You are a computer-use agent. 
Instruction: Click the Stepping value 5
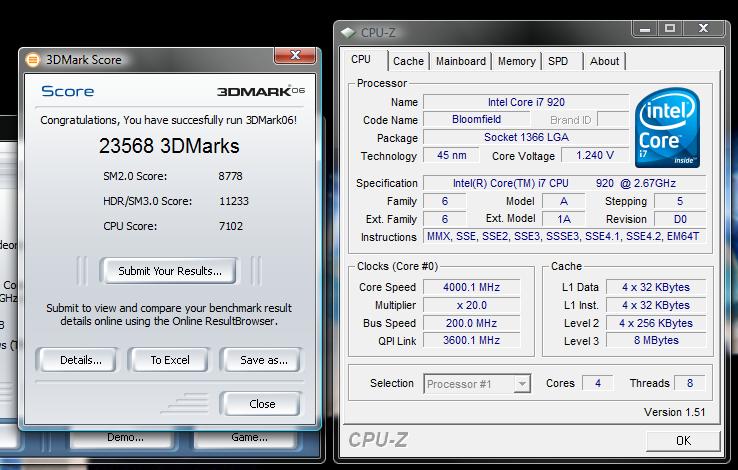pyautogui.click(x=680, y=201)
